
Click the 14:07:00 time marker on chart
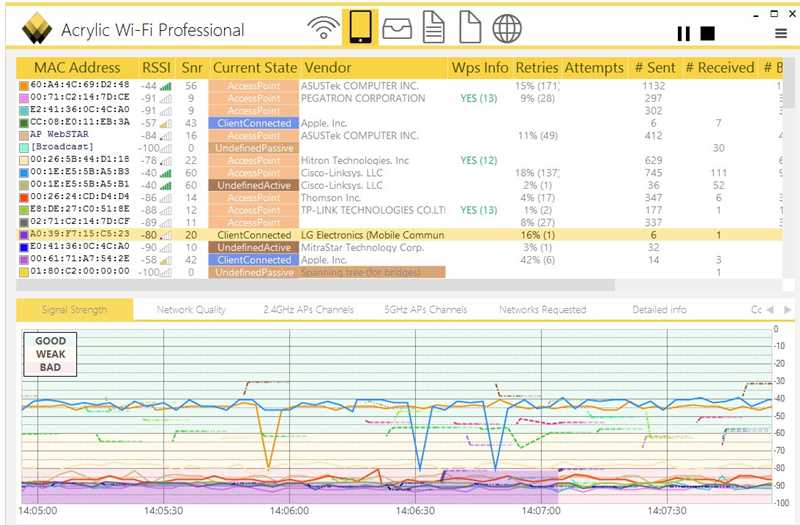pyautogui.click(x=541, y=511)
